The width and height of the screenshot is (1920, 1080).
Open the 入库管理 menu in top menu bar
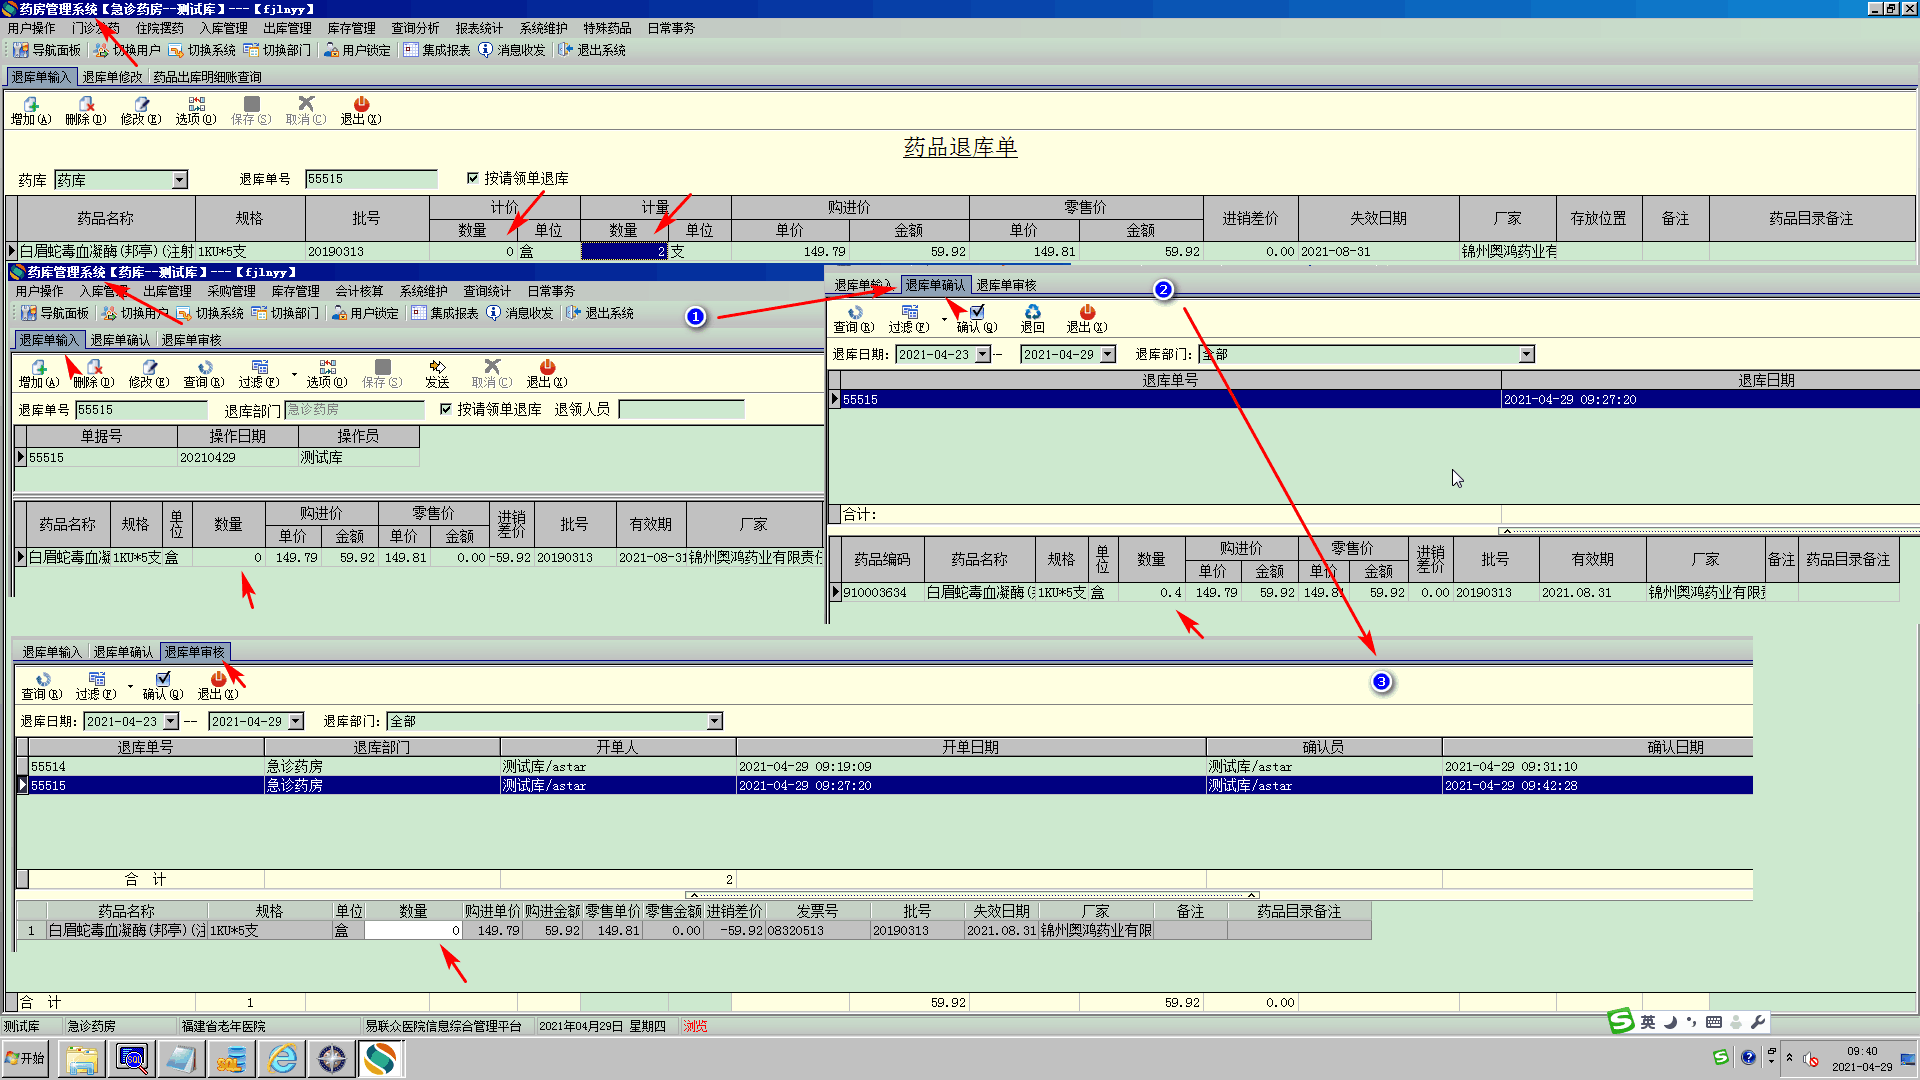(x=223, y=28)
